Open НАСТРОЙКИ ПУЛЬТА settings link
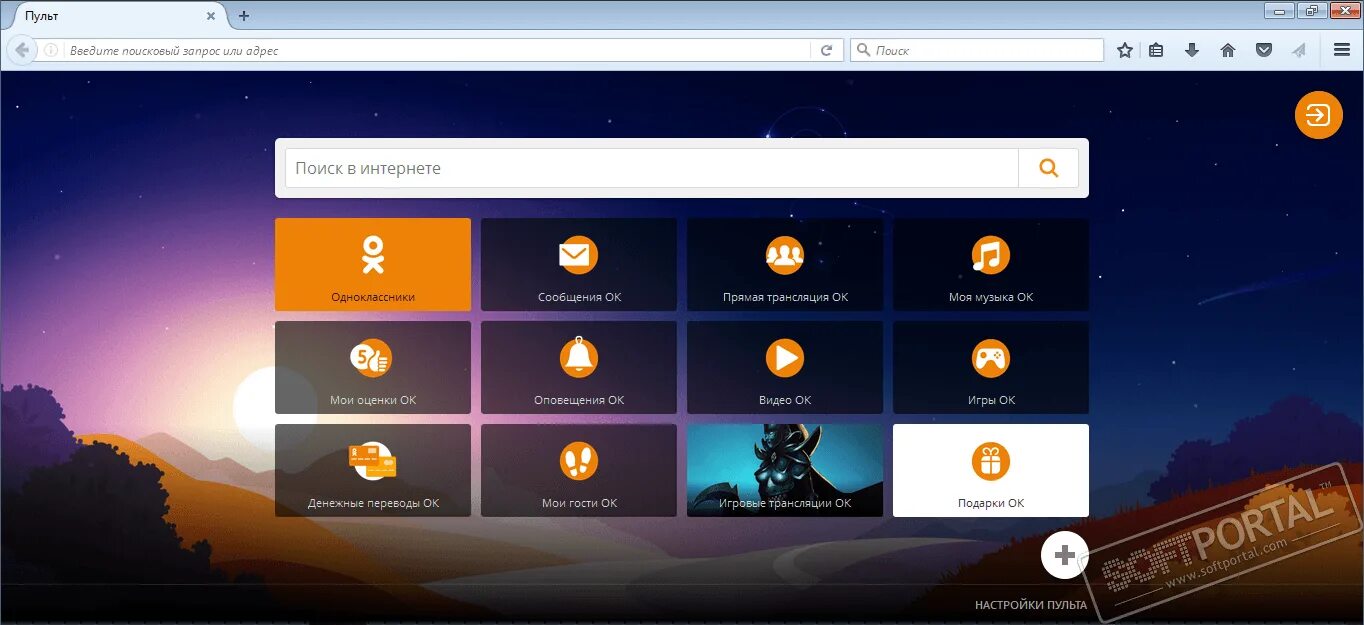Viewport: 1364px width, 625px height. click(1031, 605)
